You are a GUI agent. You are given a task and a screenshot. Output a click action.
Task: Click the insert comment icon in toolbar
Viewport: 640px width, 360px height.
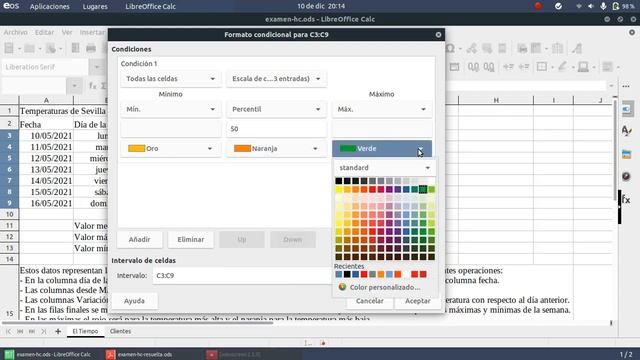487,49
